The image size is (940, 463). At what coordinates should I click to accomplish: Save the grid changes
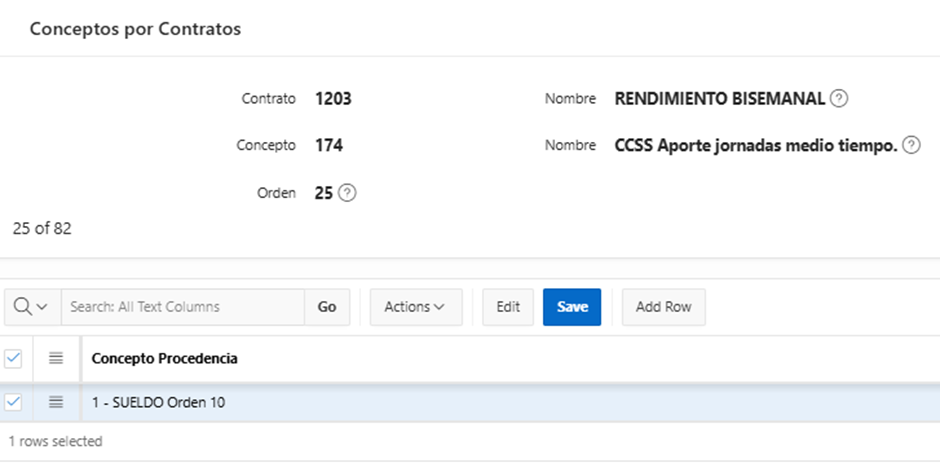[x=572, y=307]
